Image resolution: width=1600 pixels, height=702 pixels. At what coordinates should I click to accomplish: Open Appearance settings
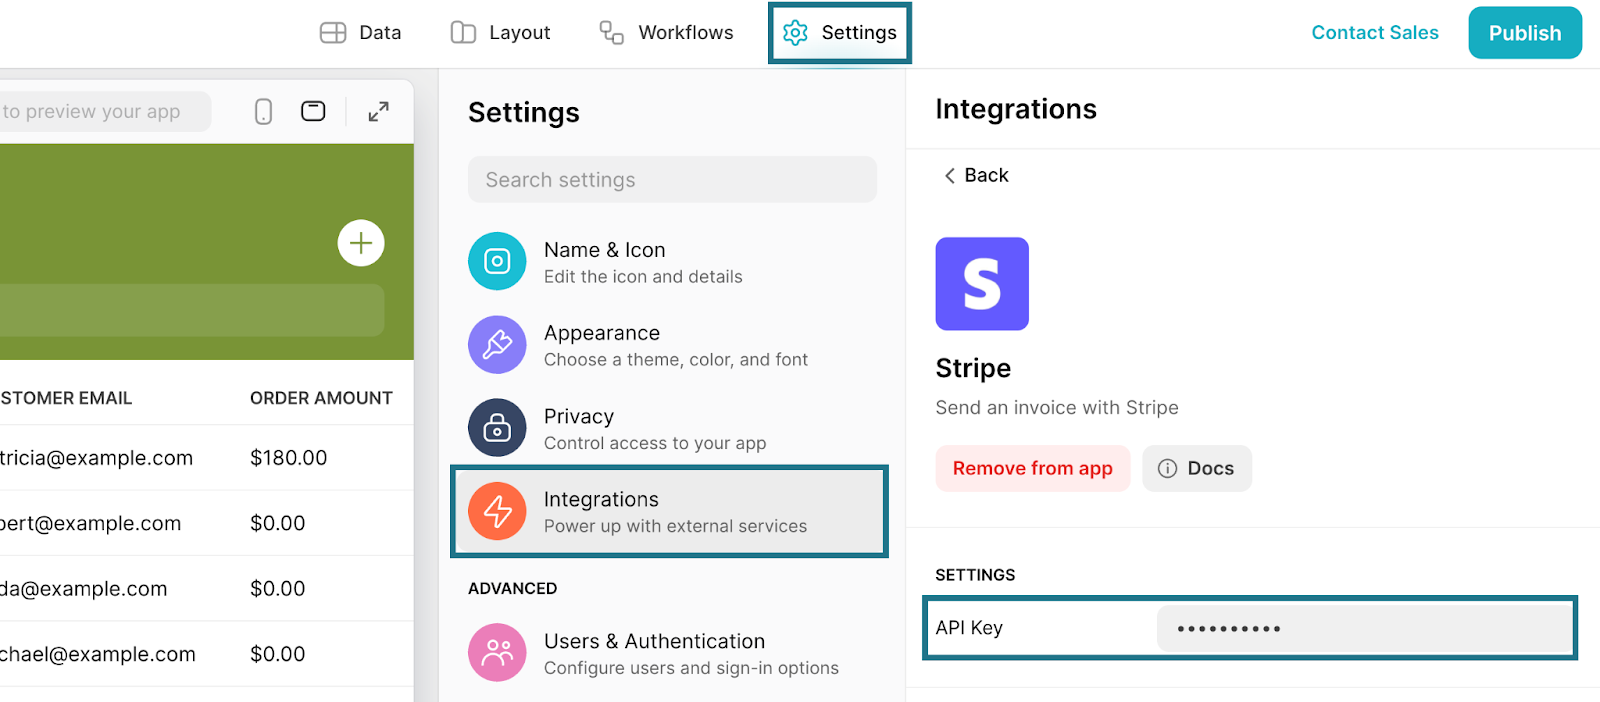click(672, 345)
